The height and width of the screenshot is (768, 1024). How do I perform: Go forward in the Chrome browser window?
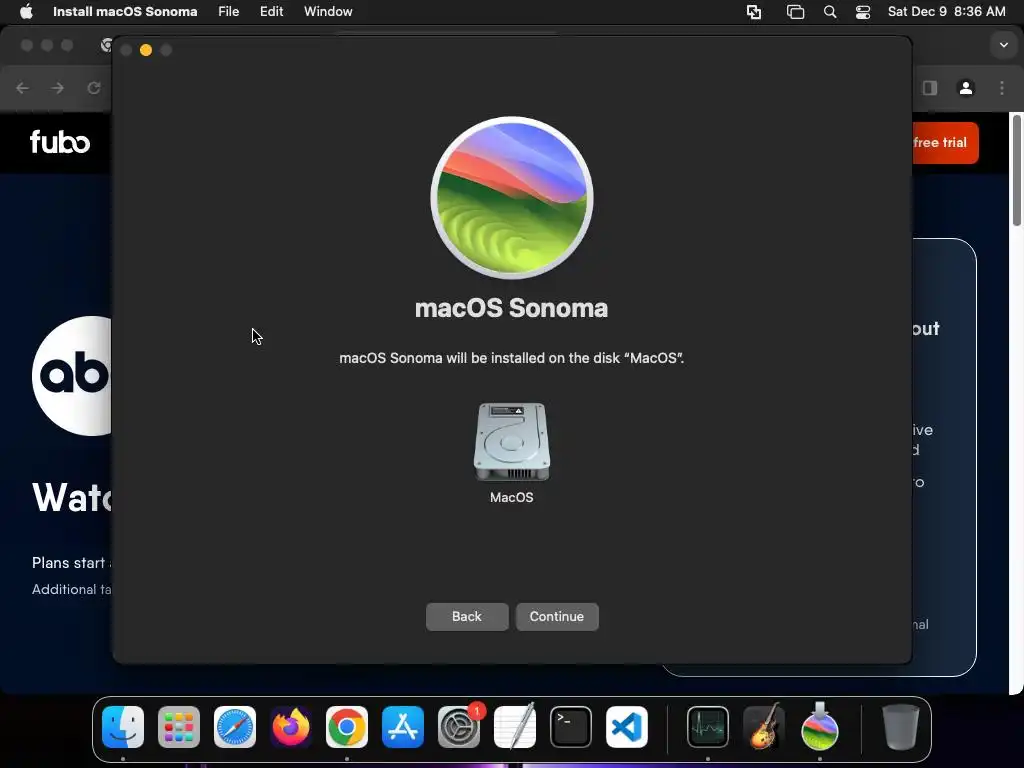(x=57, y=88)
